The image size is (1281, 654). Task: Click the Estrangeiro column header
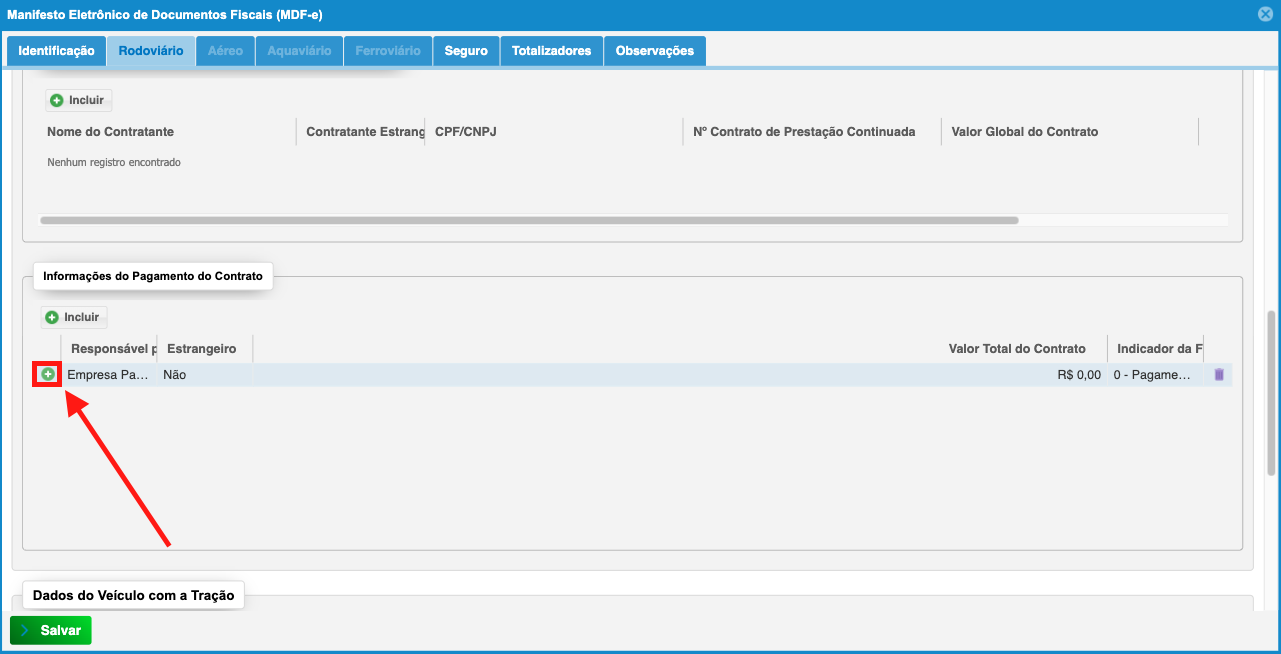202,349
